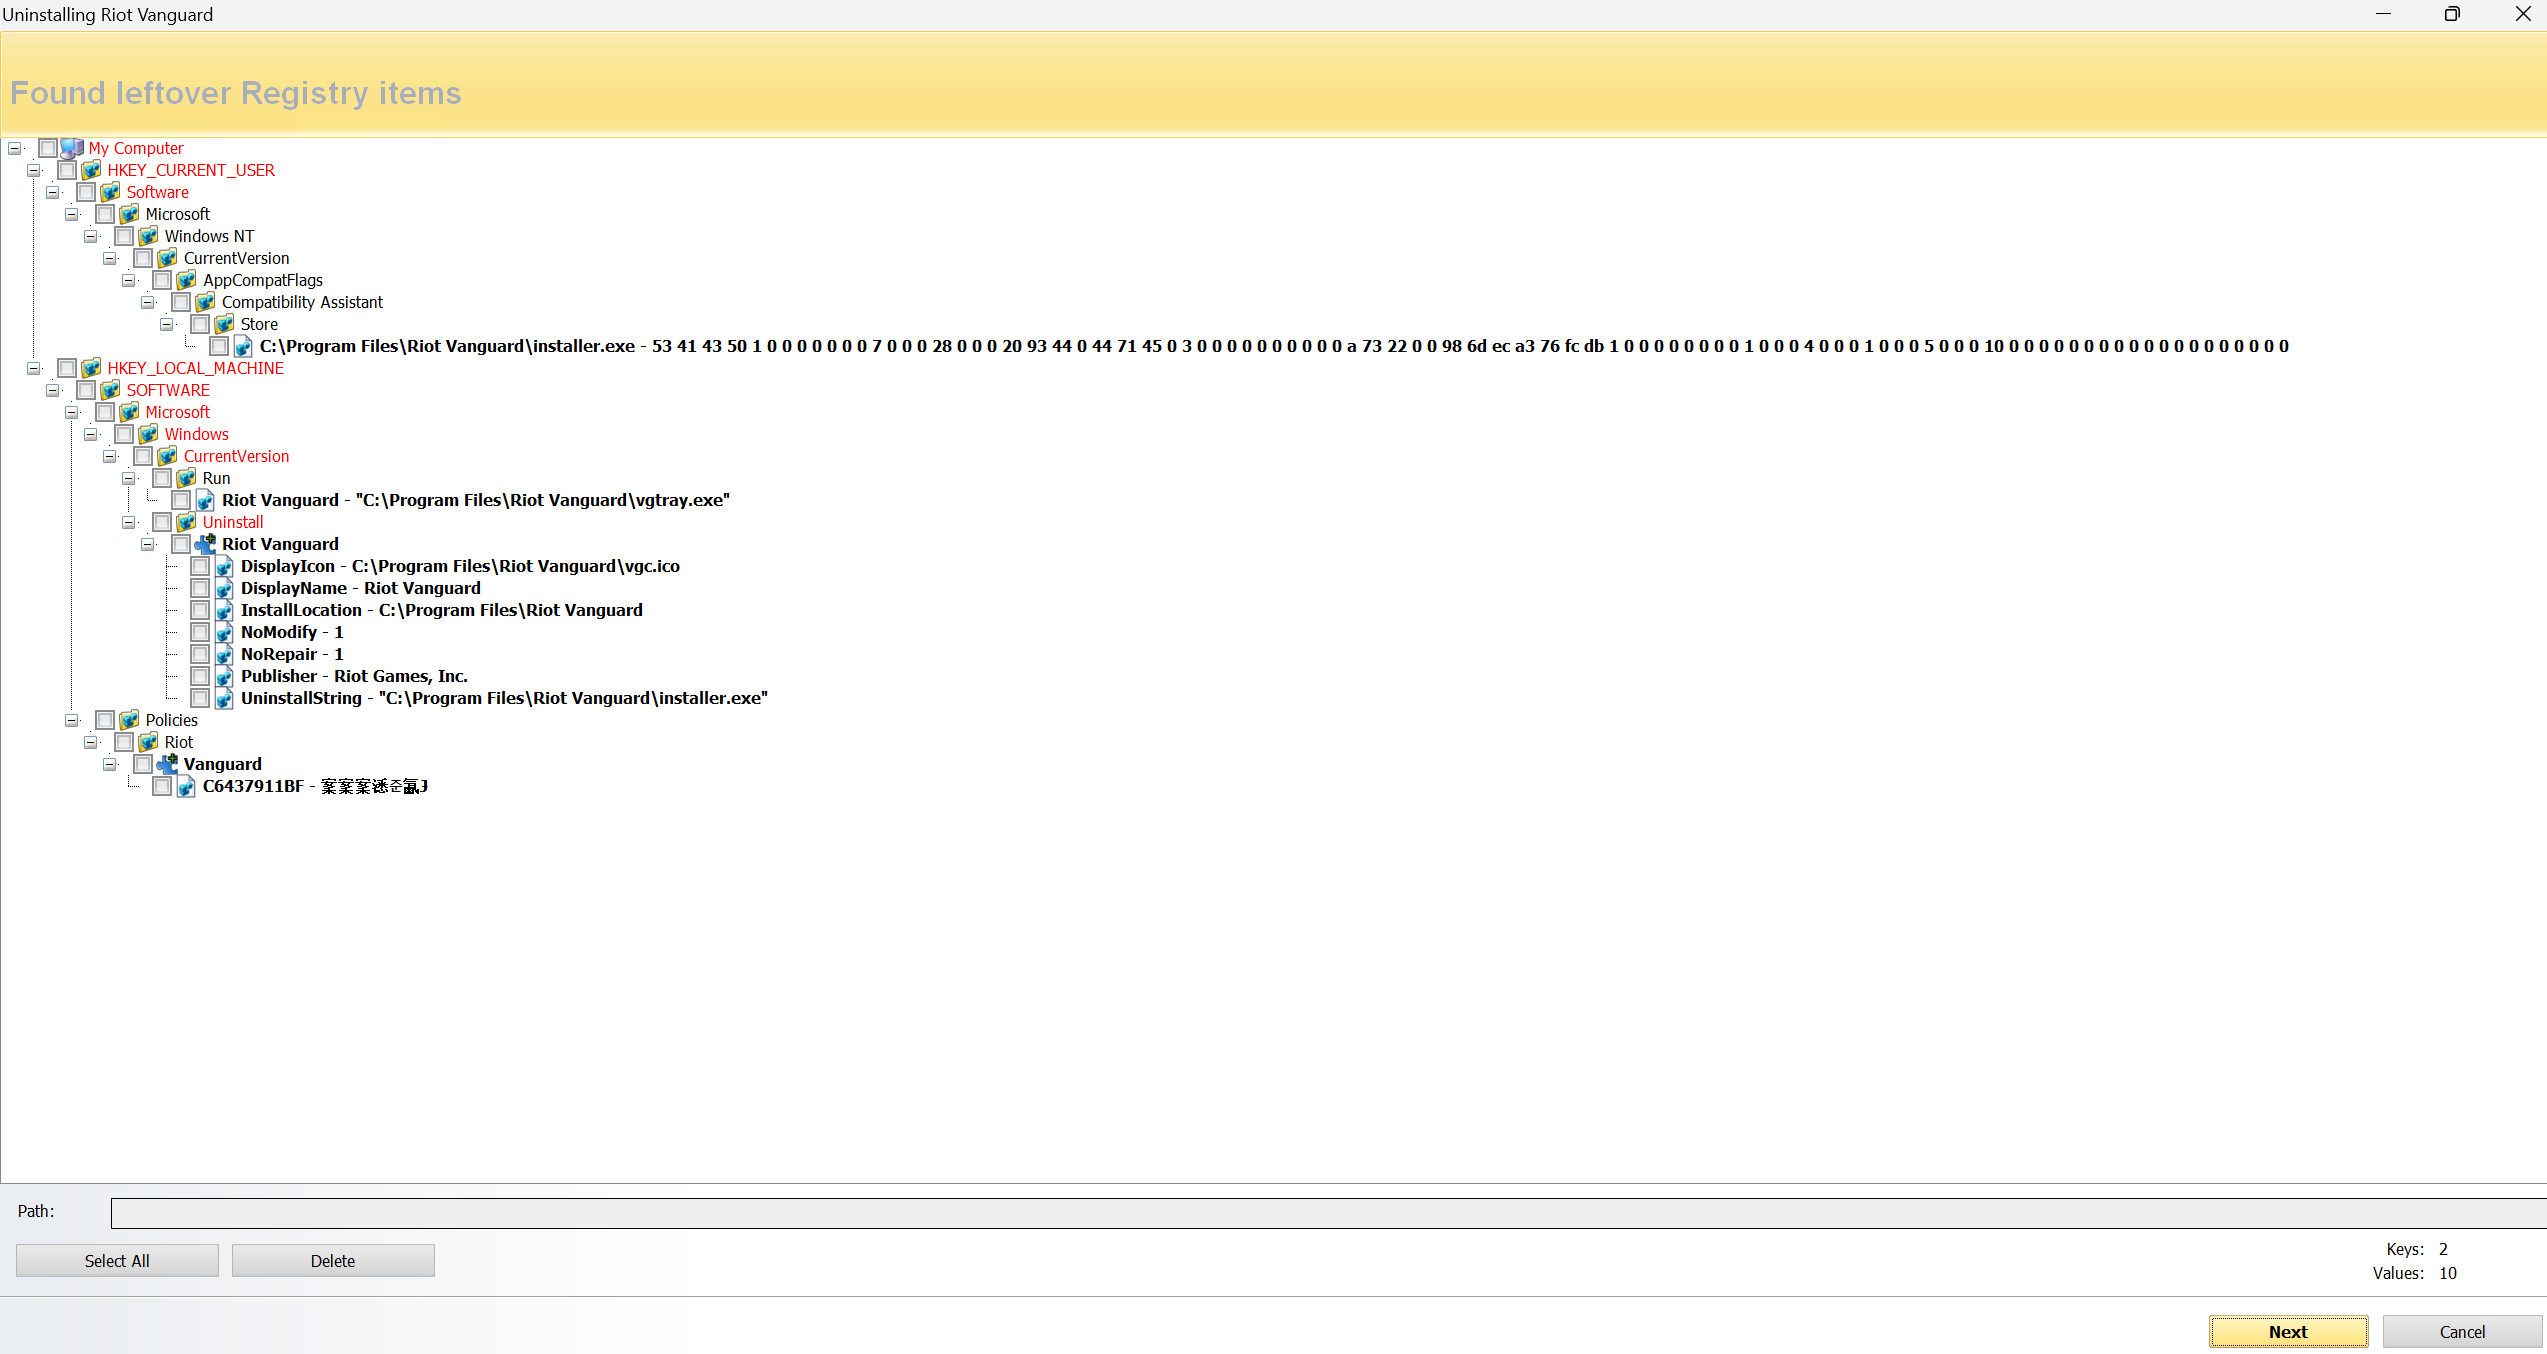2547x1354 pixels.
Task: Minimize the Uninstalling Riot Vanguard window
Action: 2384,14
